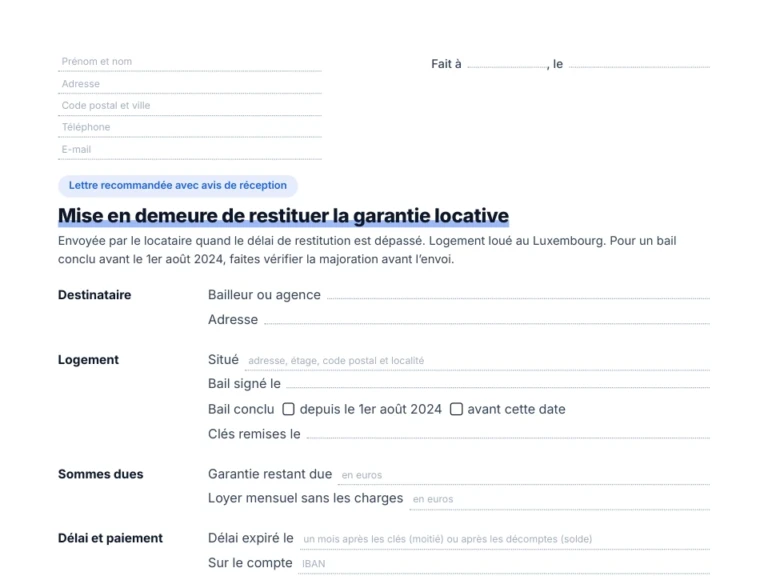
Task: Click the 'Sommes dues' section label
Action: pos(100,474)
